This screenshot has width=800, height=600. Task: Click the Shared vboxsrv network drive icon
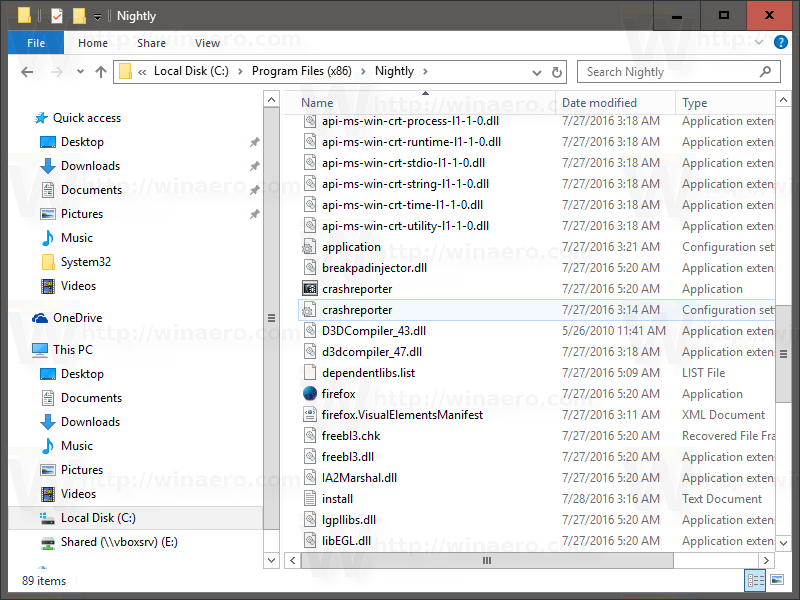click(x=47, y=542)
